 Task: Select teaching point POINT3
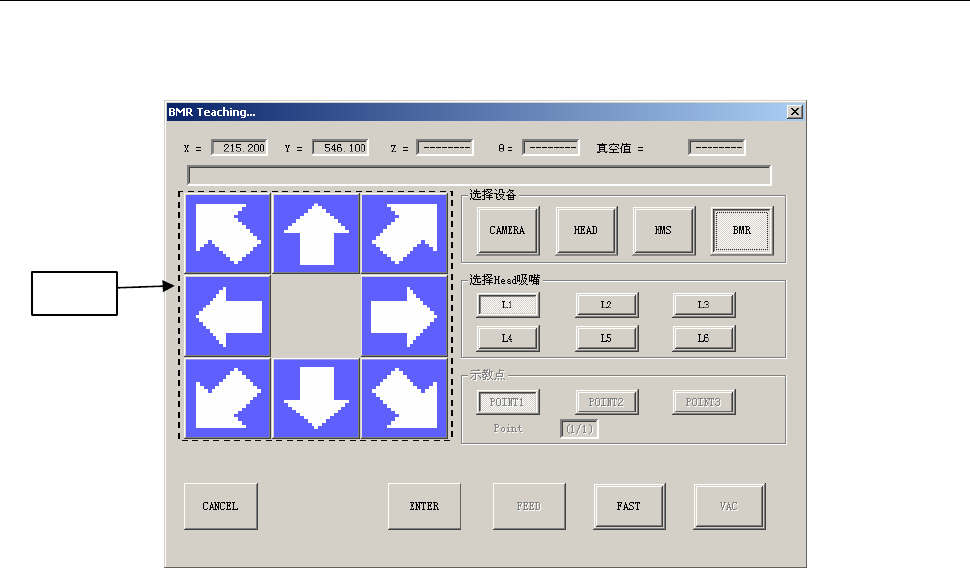click(704, 402)
